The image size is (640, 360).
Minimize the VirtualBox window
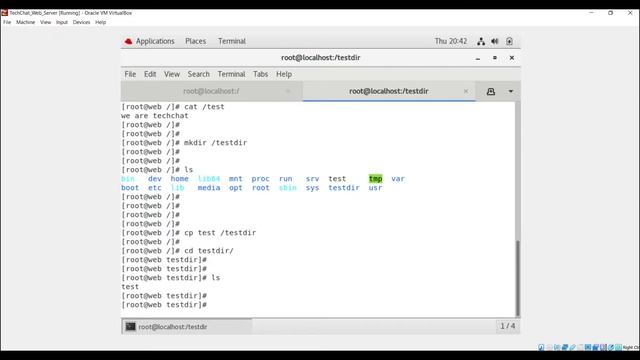[591, 13]
